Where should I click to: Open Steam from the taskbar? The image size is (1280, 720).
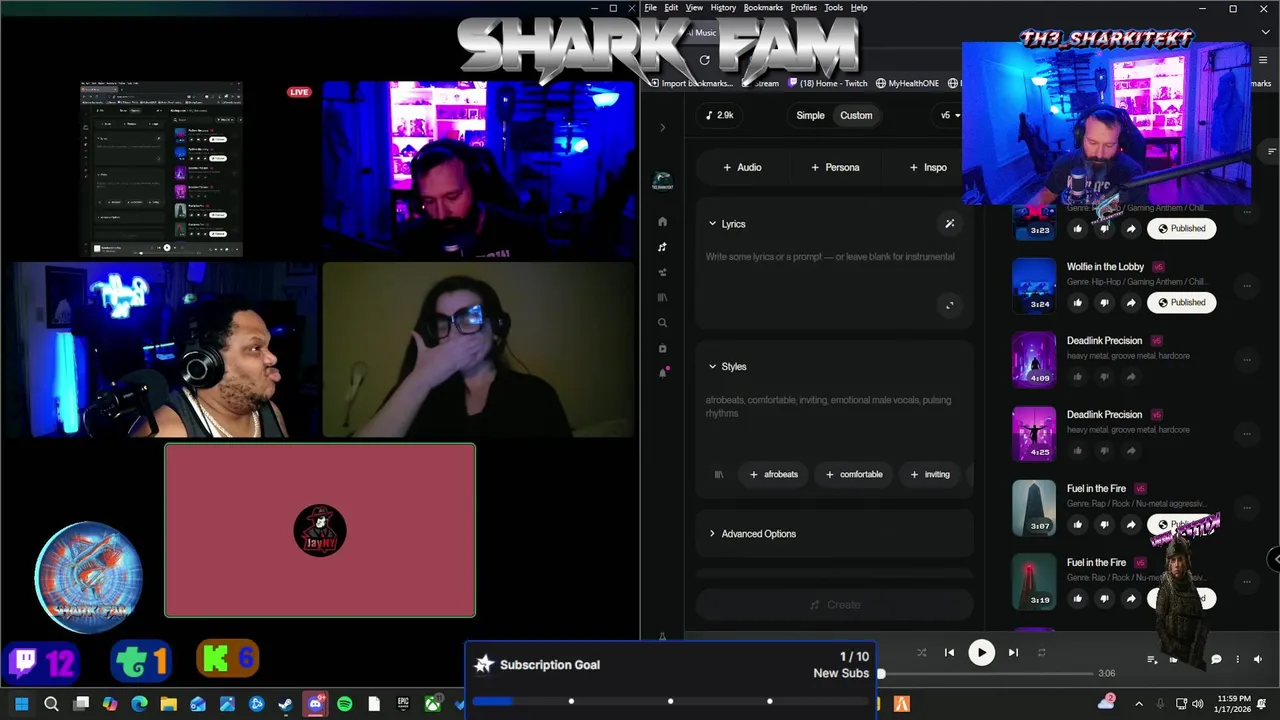(x=285, y=704)
